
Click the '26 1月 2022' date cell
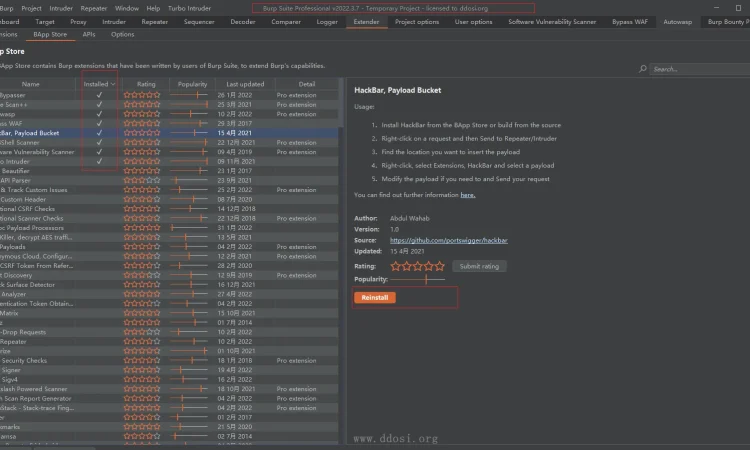click(234, 95)
